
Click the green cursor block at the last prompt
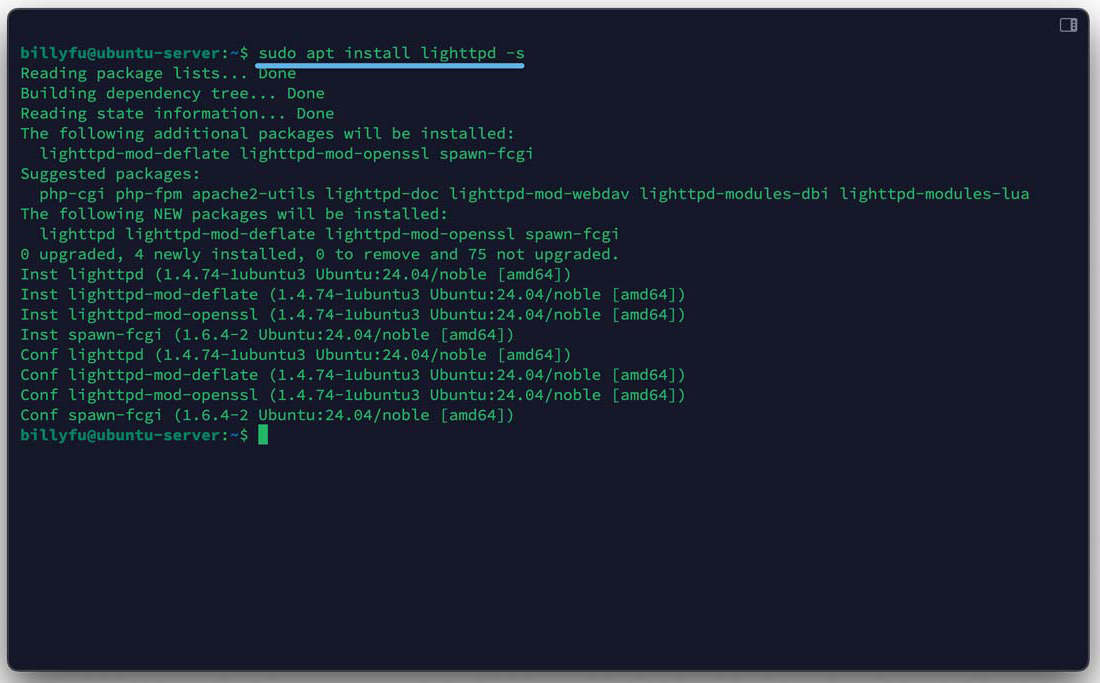coord(263,435)
